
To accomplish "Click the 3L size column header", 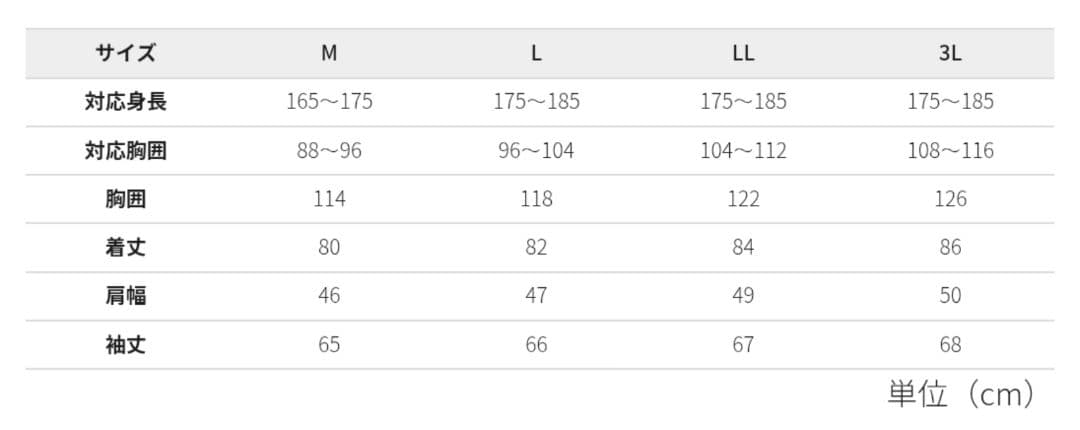I will [950, 54].
